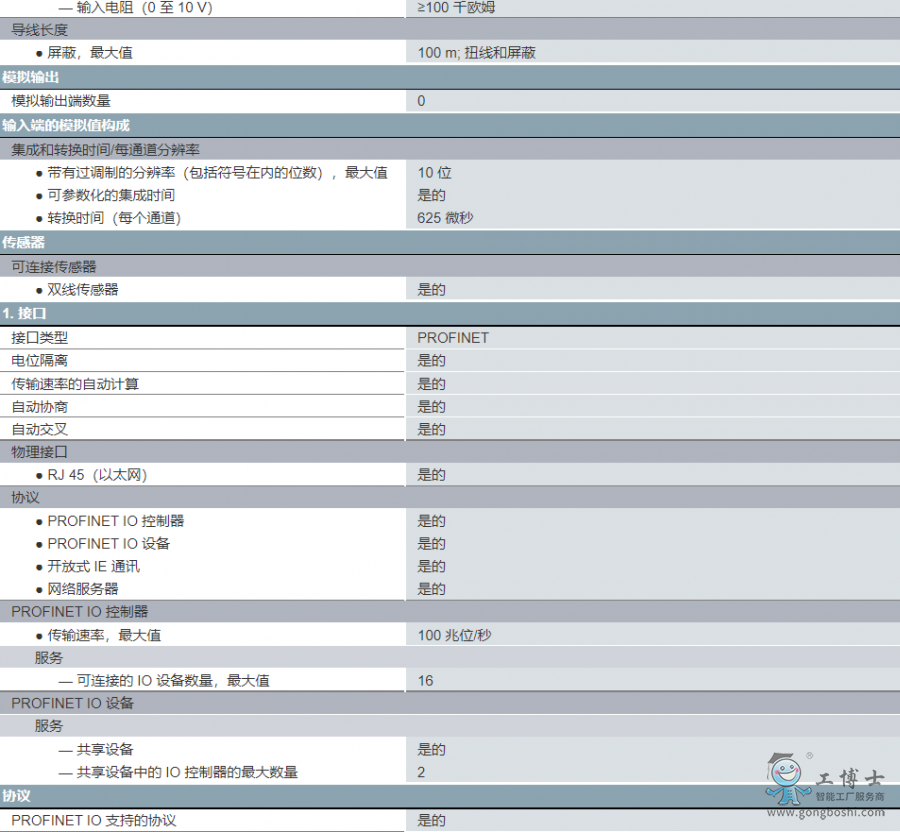Select the '模拟输出端数量' row label

61,101
